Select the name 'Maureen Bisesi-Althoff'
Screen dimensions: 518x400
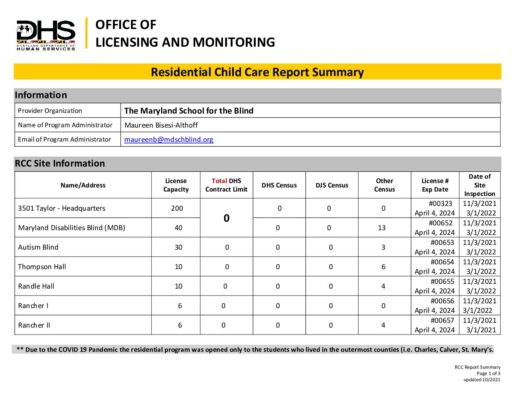click(x=161, y=125)
